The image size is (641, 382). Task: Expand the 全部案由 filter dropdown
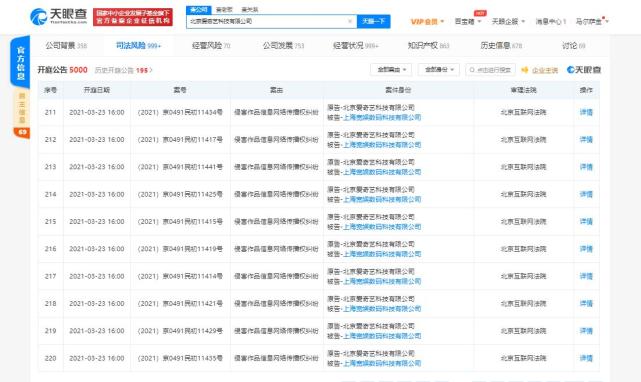[x=391, y=70]
